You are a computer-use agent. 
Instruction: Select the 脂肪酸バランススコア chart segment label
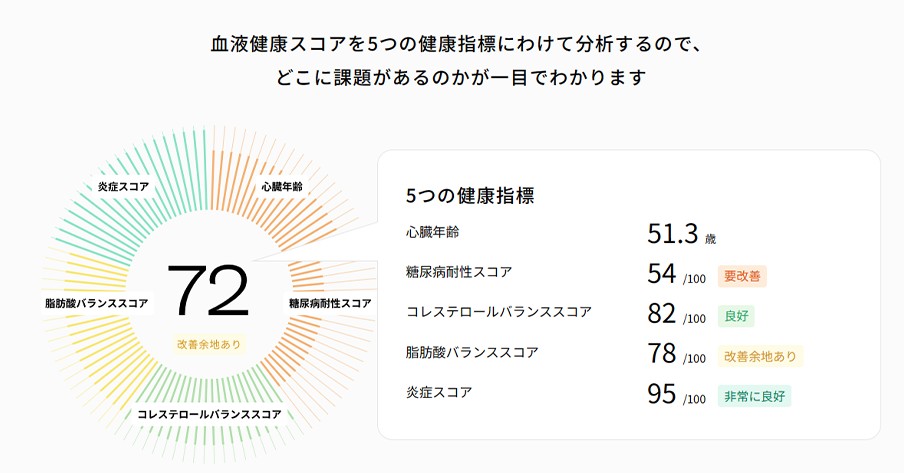(97, 303)
